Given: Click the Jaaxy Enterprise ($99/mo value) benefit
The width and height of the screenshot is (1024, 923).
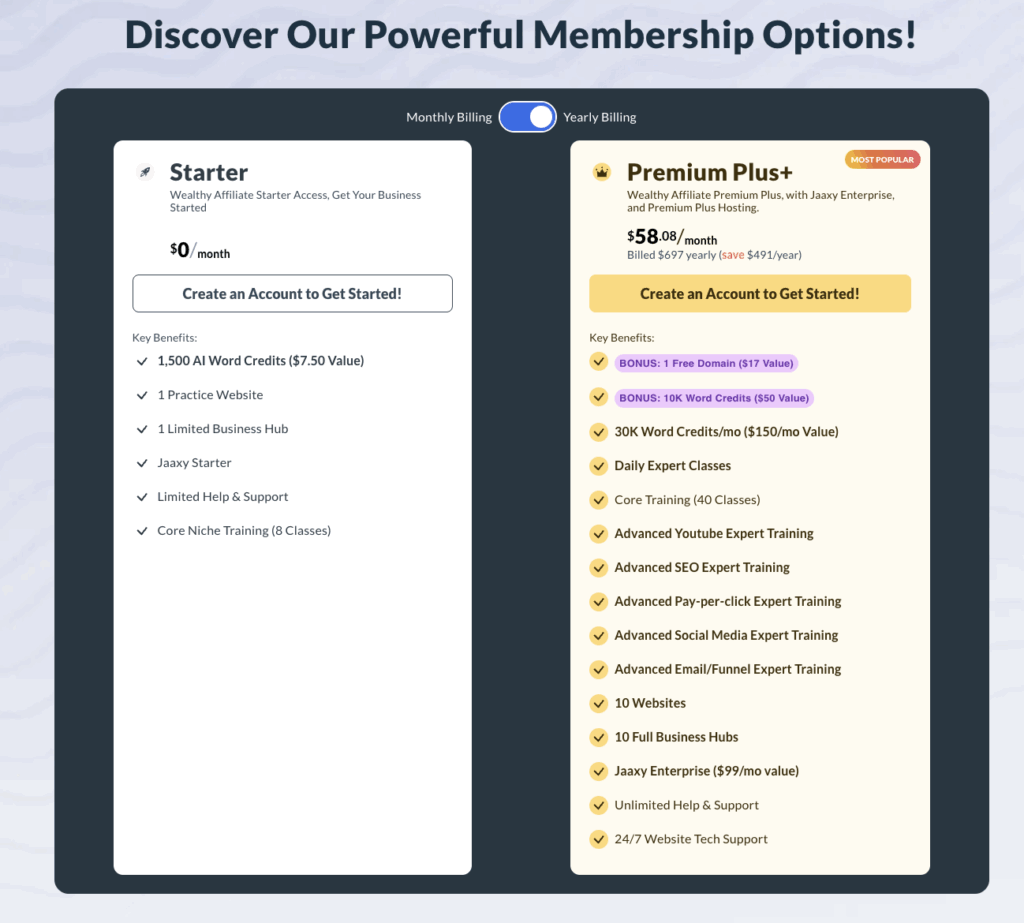Looking at the screenshot, I should [707, 771].
